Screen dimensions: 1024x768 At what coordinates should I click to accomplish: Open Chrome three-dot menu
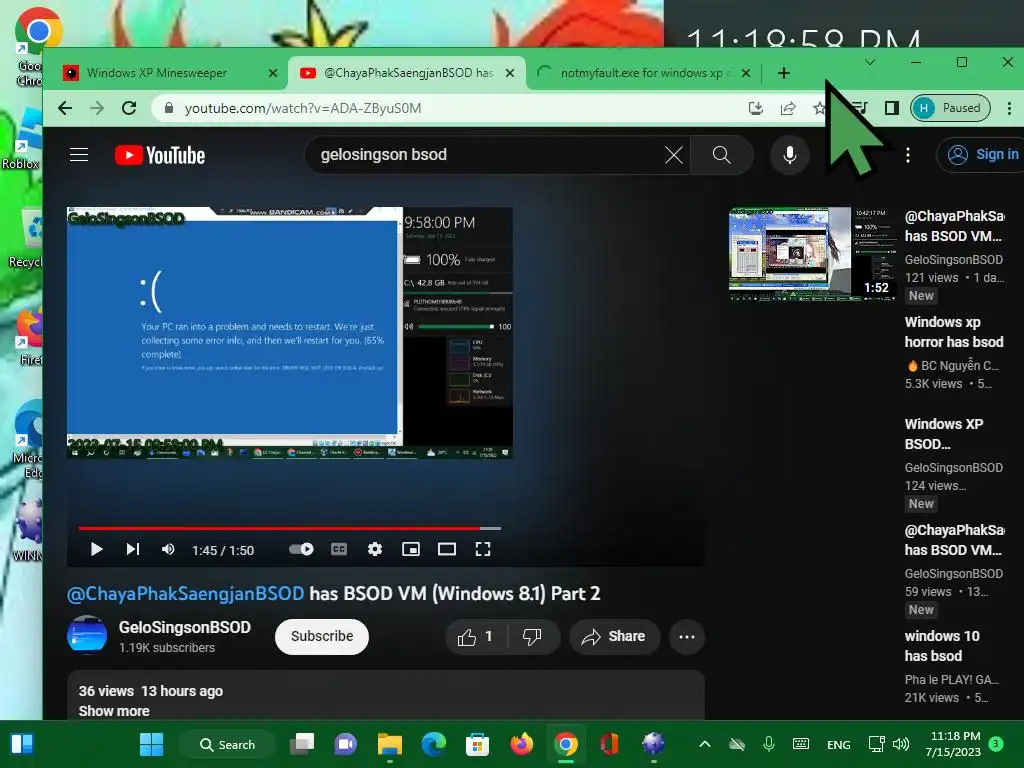pyautogui.click(x=1009, y=108)
